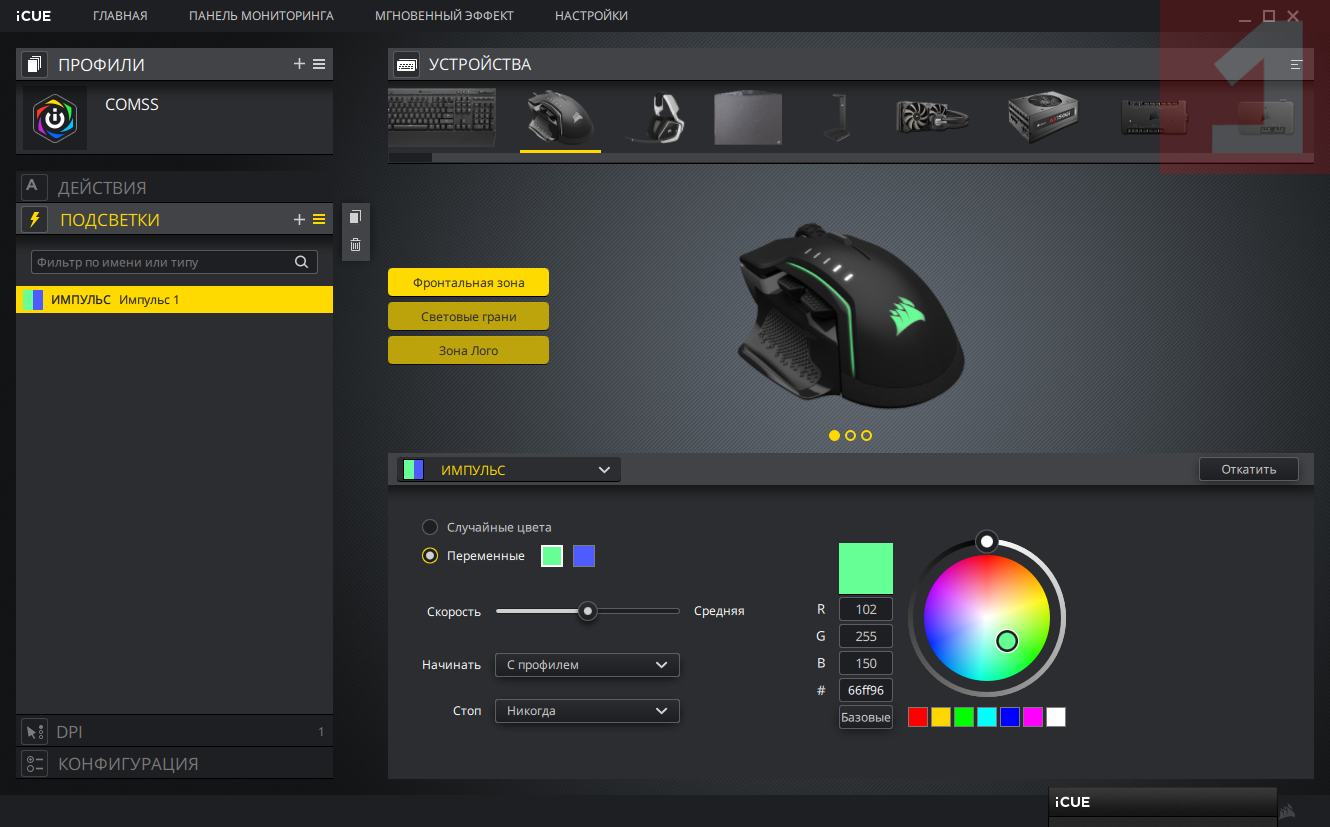
Task: Pick the second blue Переменные color swatch
Action: 584,556
